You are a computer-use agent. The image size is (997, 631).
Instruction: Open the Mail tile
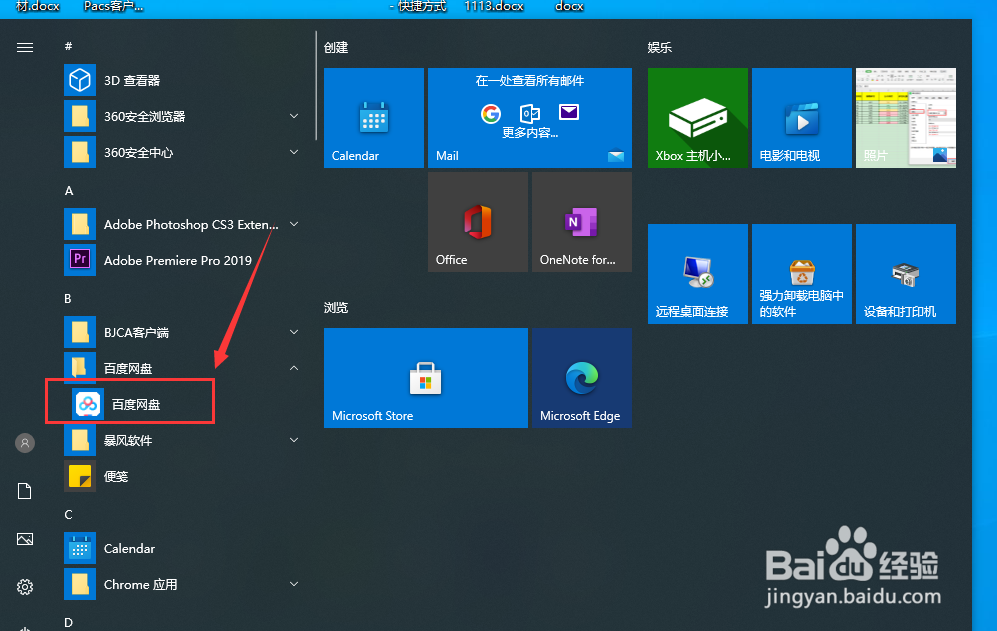pos(530,118)
